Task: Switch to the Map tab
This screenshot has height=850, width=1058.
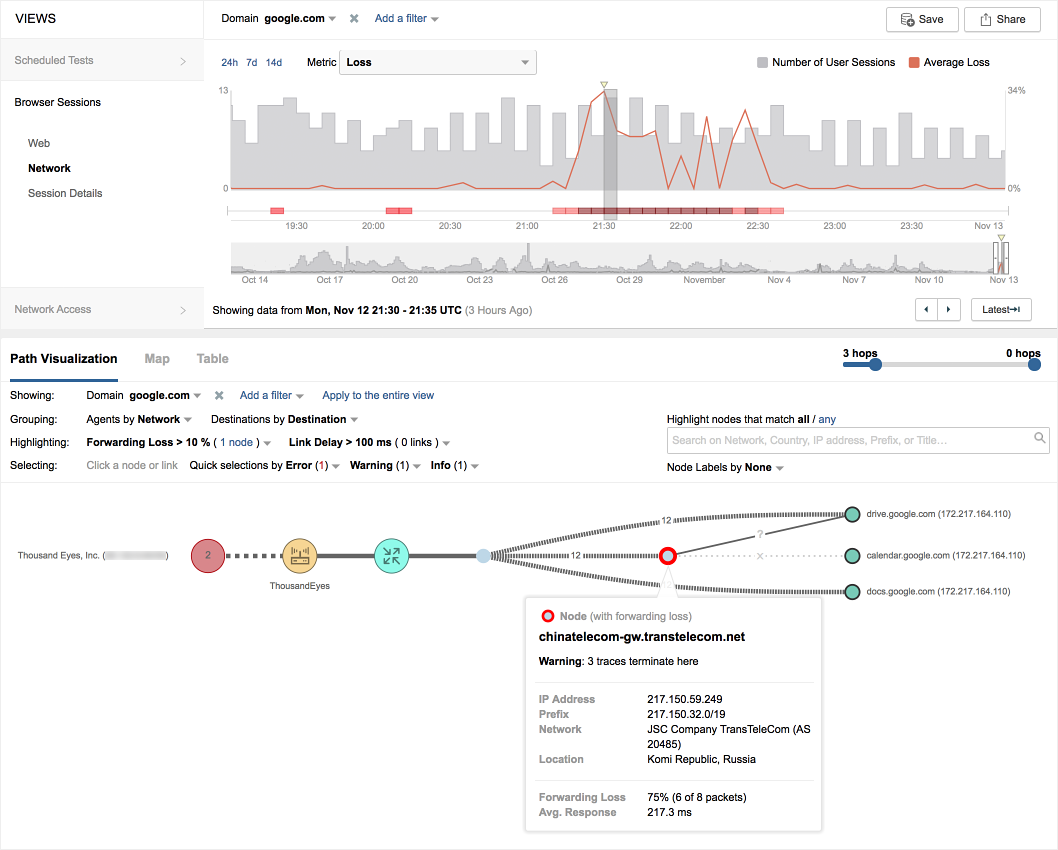Action: pyautogui.click(x=157, y=359)
